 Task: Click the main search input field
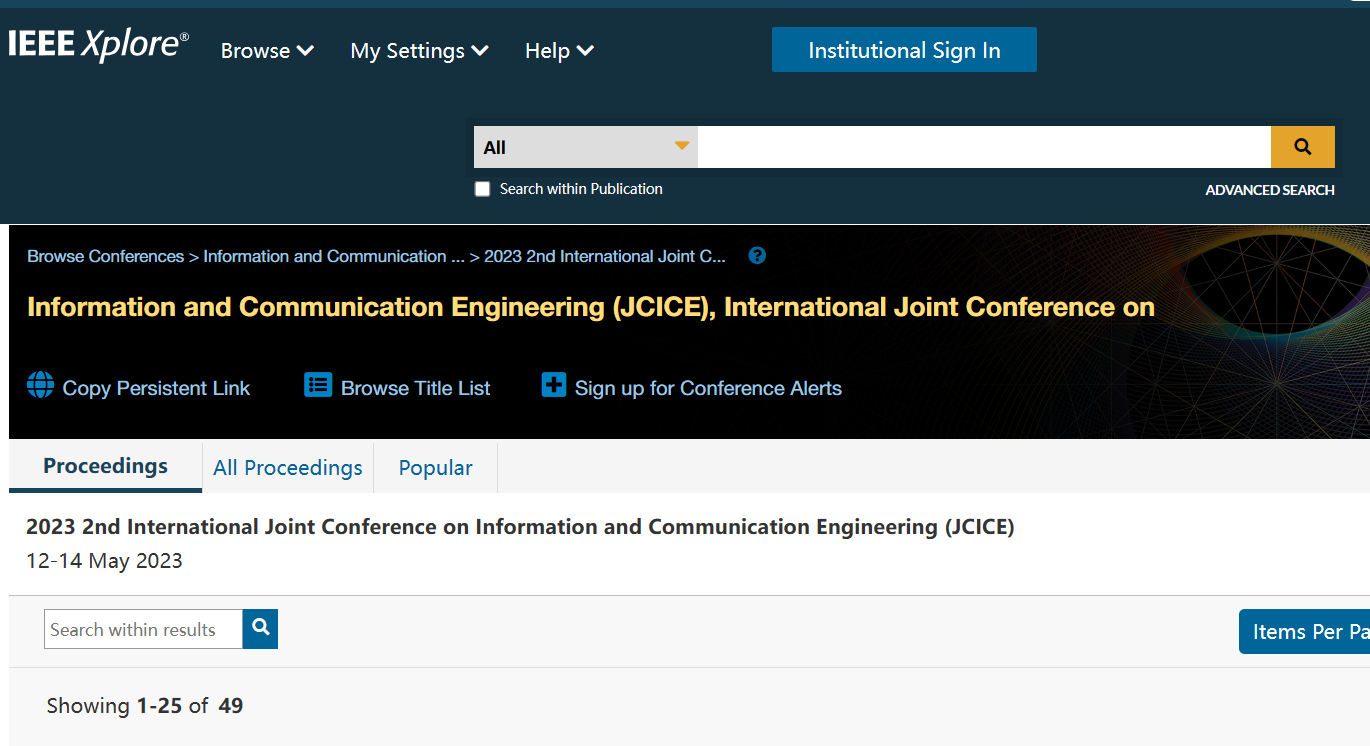coord(984,147)
